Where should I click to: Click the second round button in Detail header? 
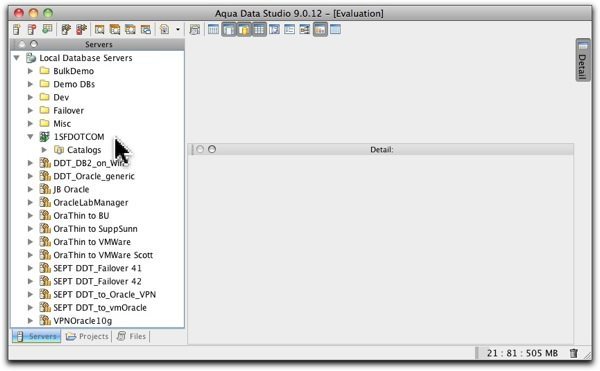pyautogui.click(x=212, y=149)
